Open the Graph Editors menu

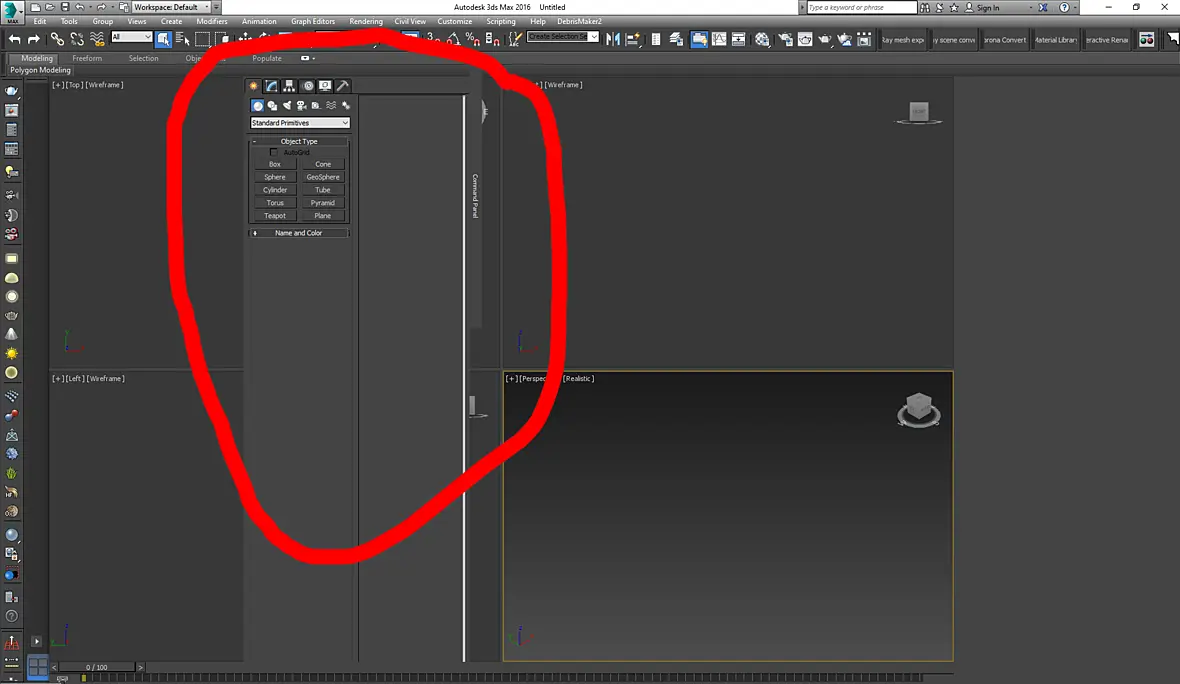[x=312, y=21]
